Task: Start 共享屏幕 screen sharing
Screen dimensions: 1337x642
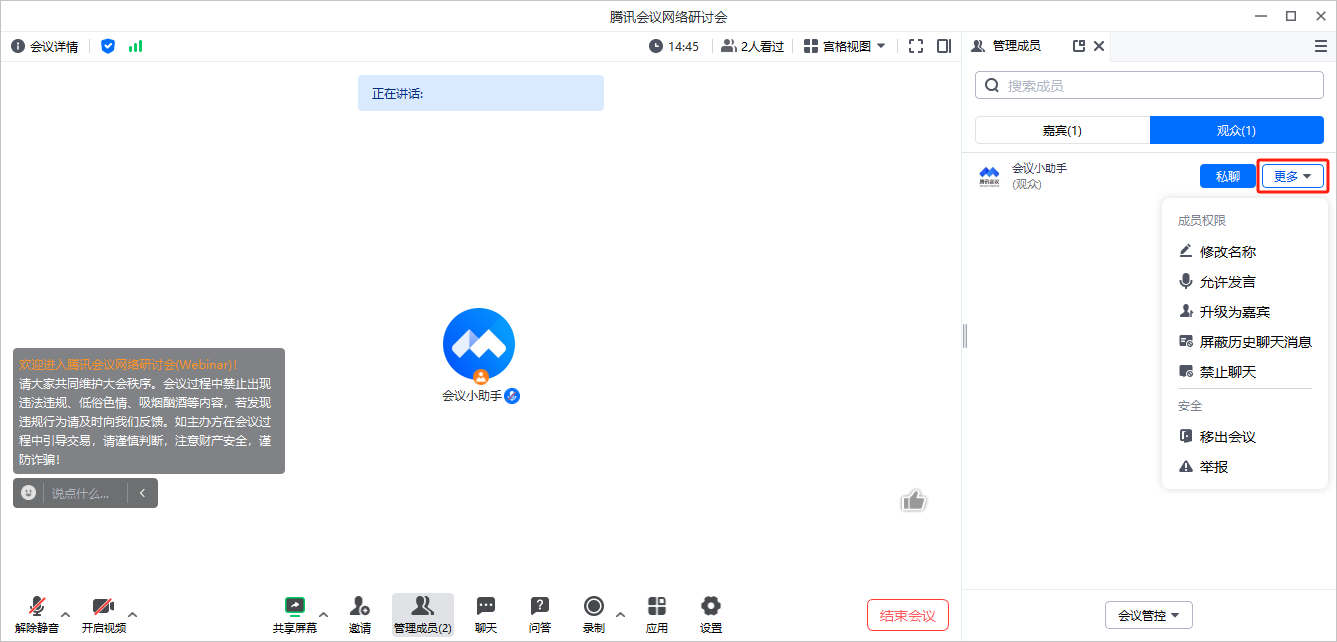Action: pyautogui.click(x=295, y=615)
